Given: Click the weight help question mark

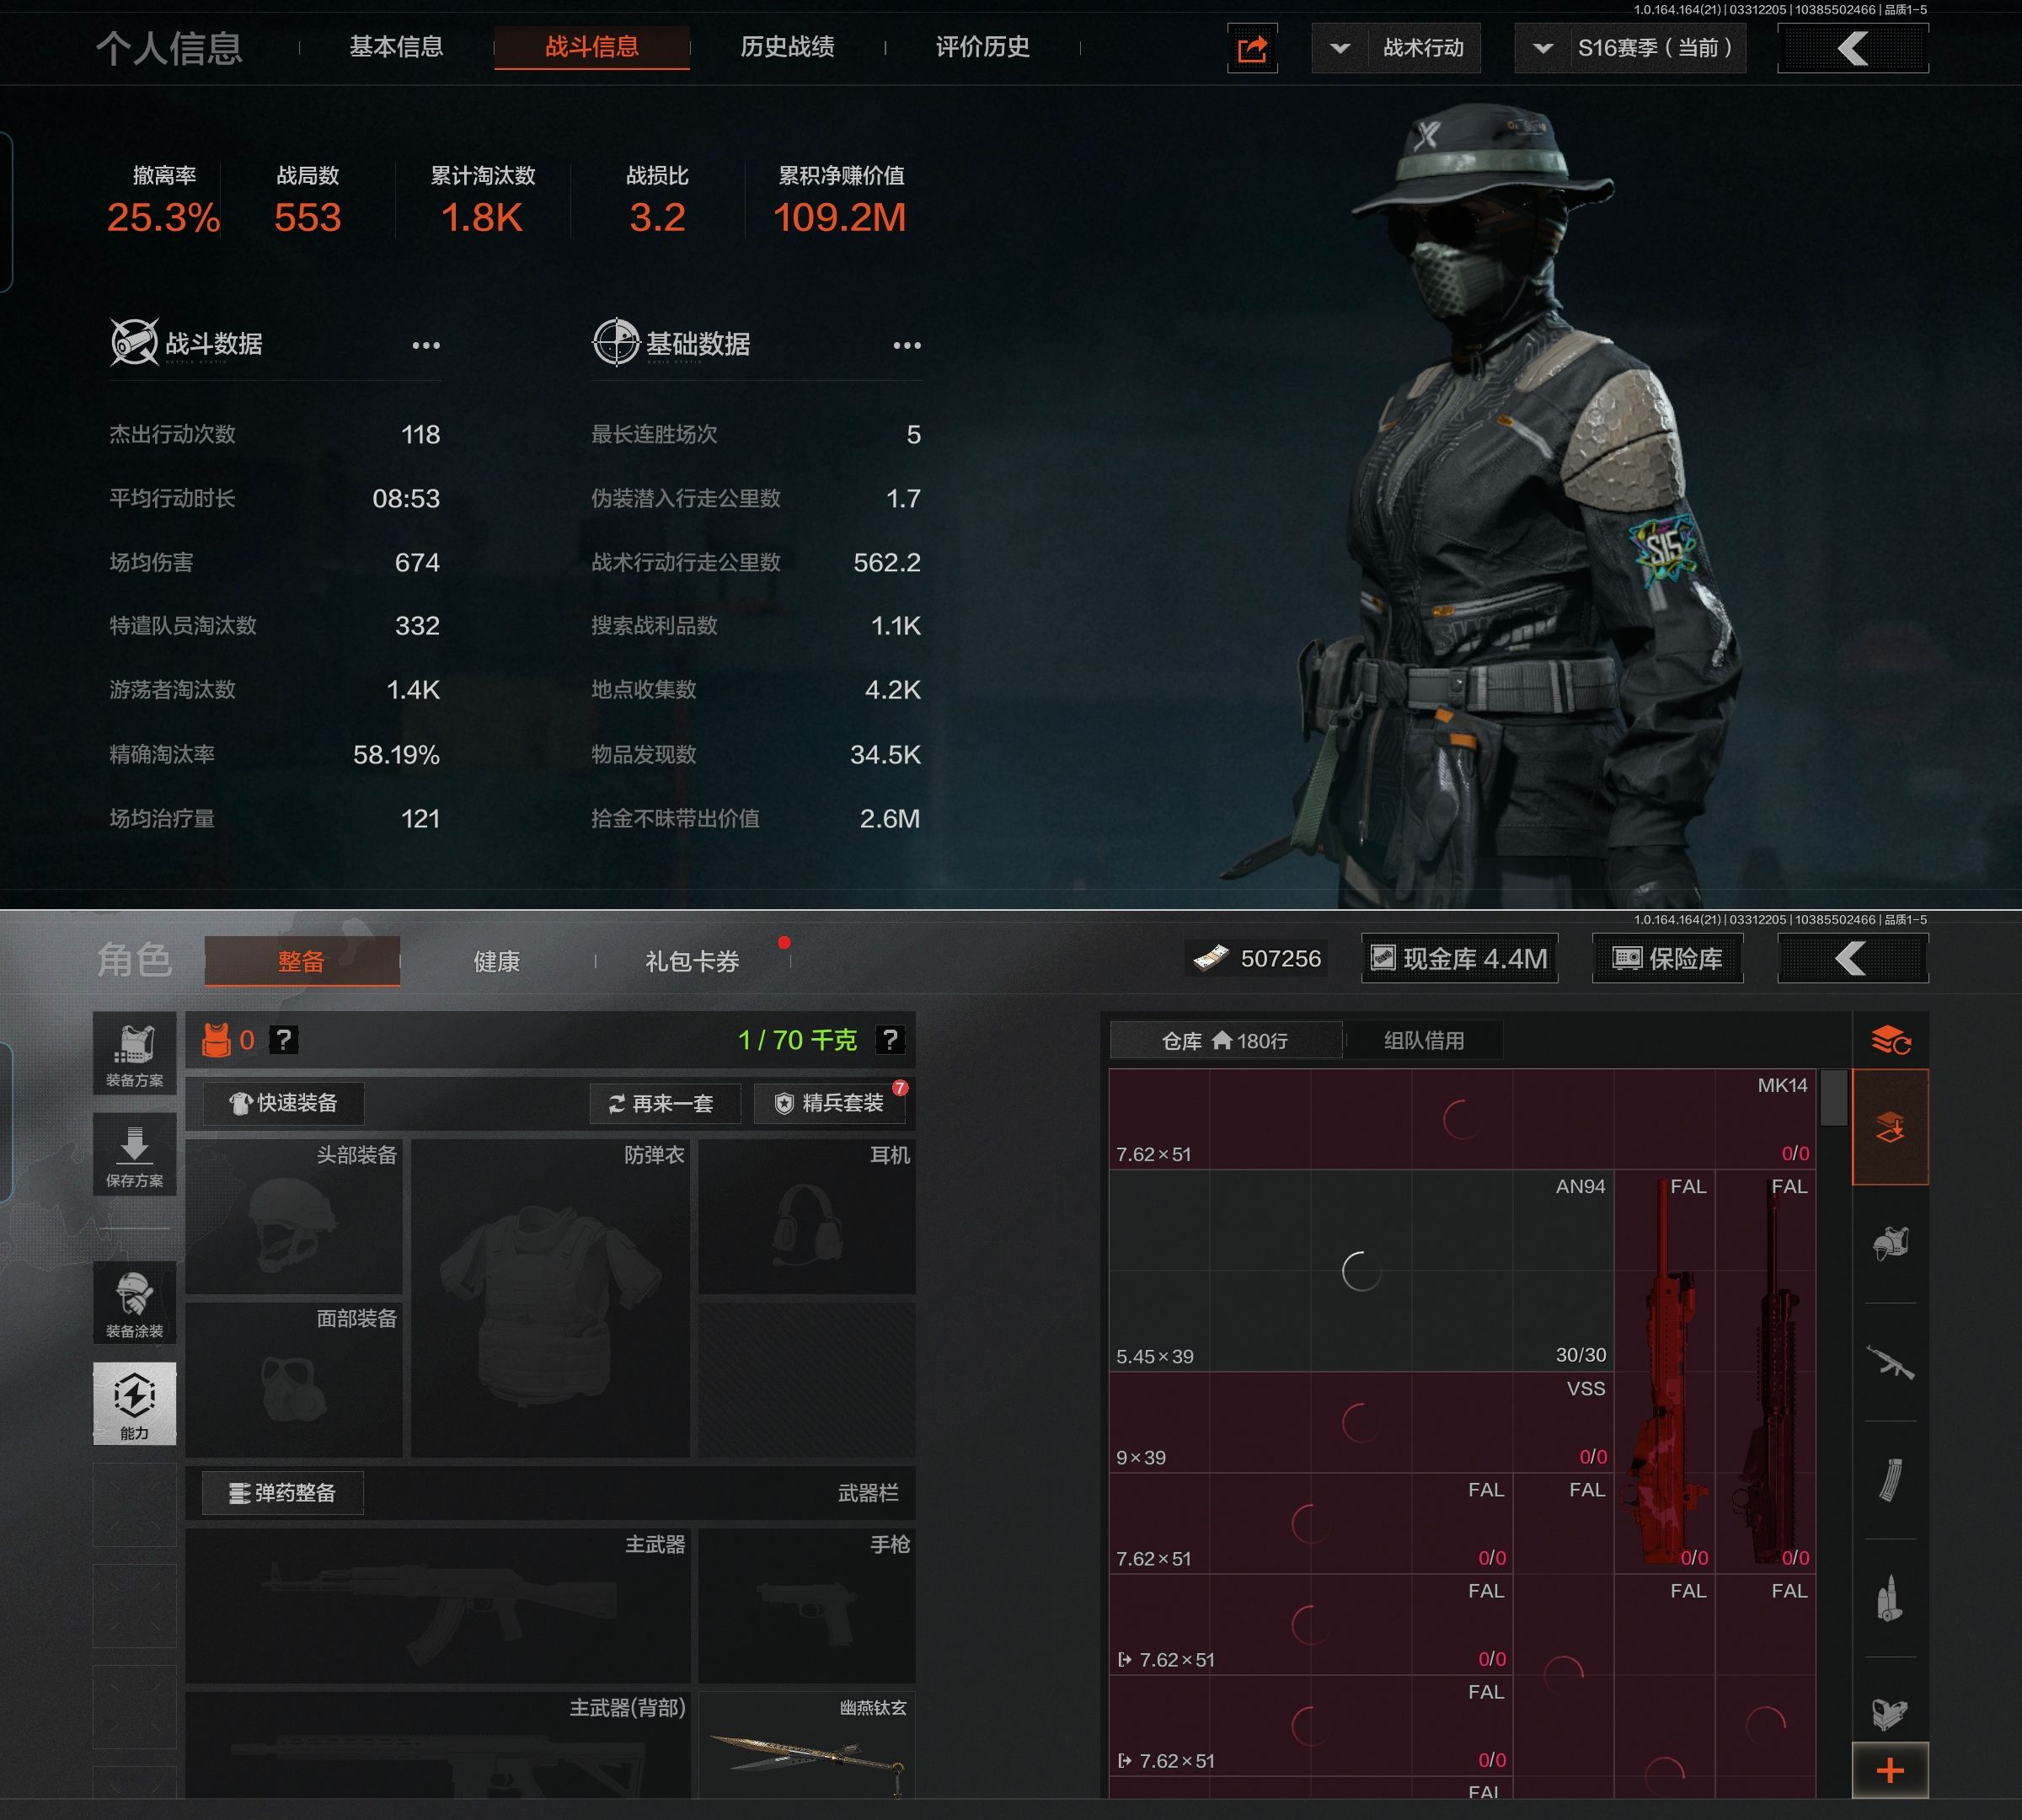Looking at the screenshot, I should (890, 1040).
